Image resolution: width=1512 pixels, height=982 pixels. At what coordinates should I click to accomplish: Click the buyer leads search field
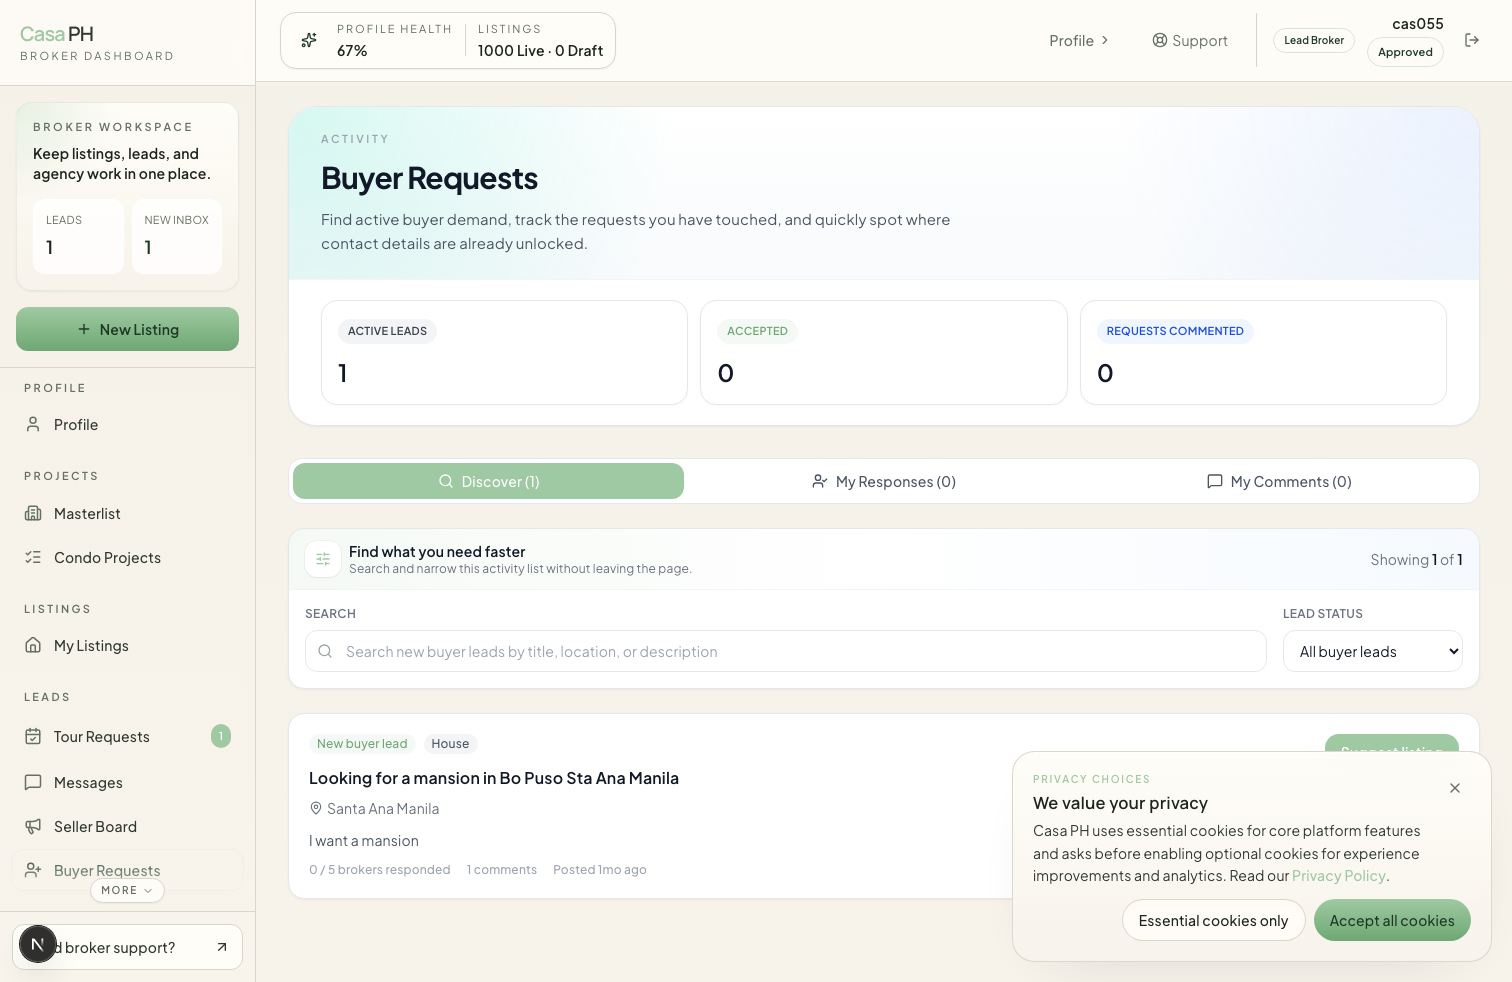(785, 651)
